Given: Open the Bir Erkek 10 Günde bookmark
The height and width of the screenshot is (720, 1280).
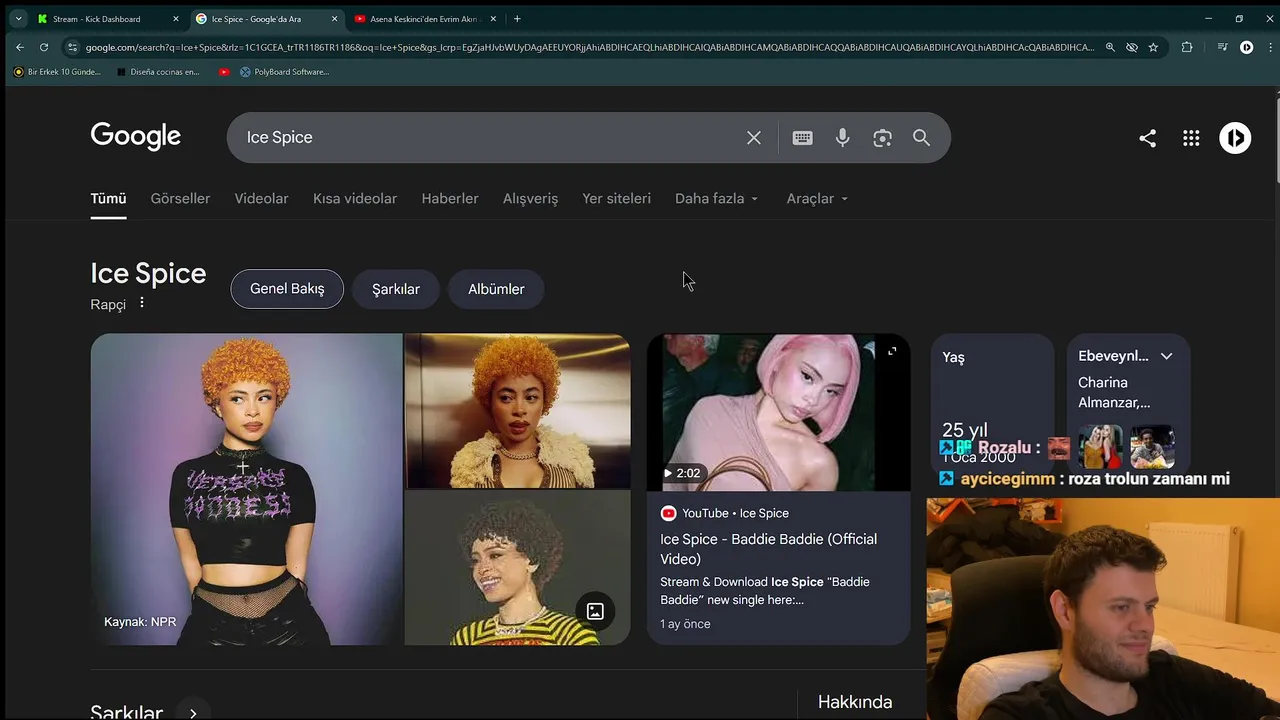Looking at the screenshot, I should click(x=57, y=72).
